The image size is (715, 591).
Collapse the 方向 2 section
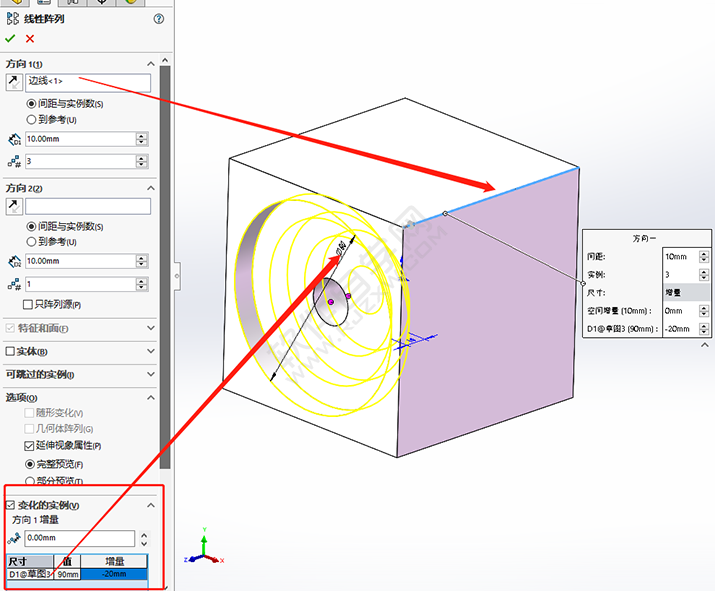pyautogui.click(x=150, y=188)
